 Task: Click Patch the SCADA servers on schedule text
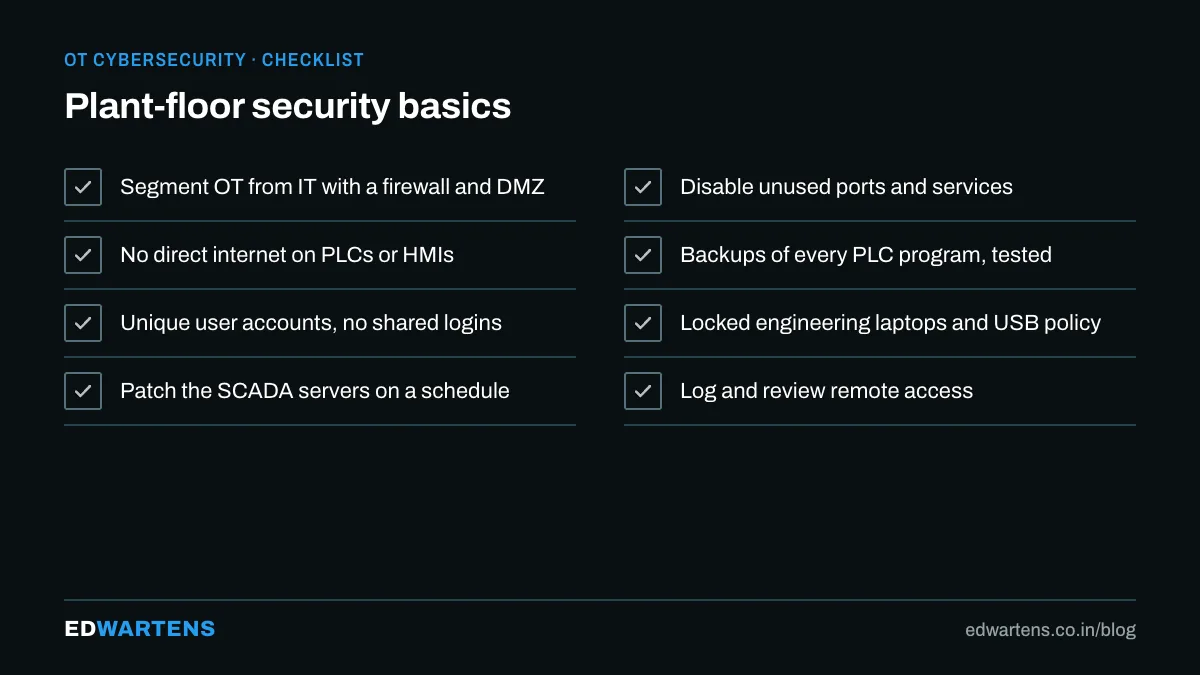pos(315,391)
